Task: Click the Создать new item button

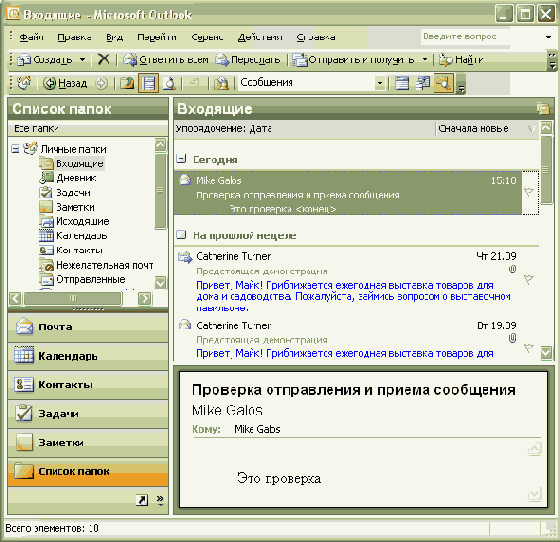Action: tap(45, 60)
